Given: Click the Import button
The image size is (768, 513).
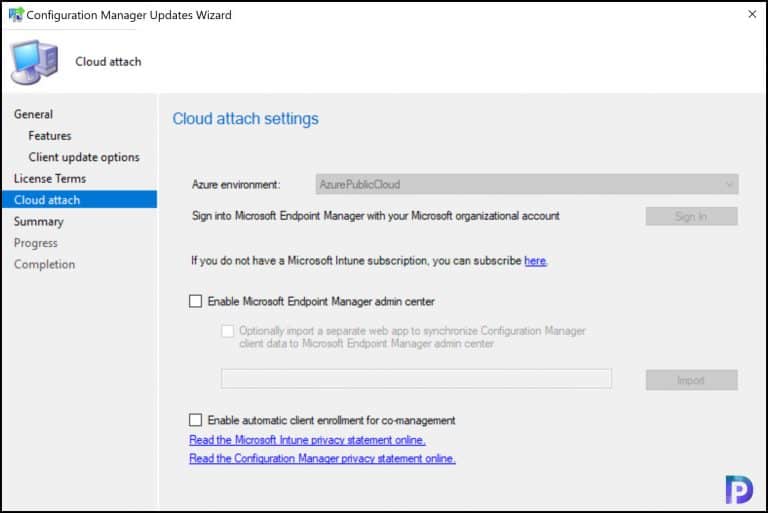Looking at the screenshot, I should click(x=691, y=380).
